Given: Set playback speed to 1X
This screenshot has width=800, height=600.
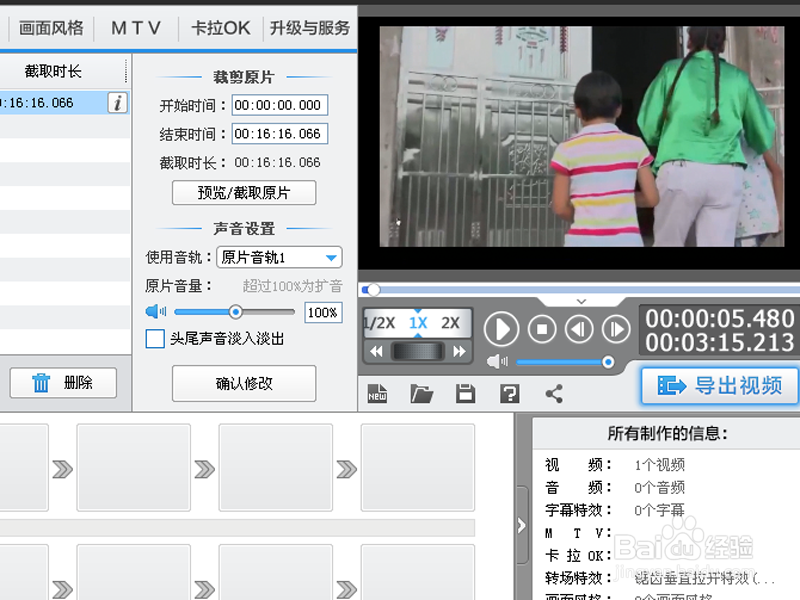Looking at the screenshot, I should click(418, 323).
